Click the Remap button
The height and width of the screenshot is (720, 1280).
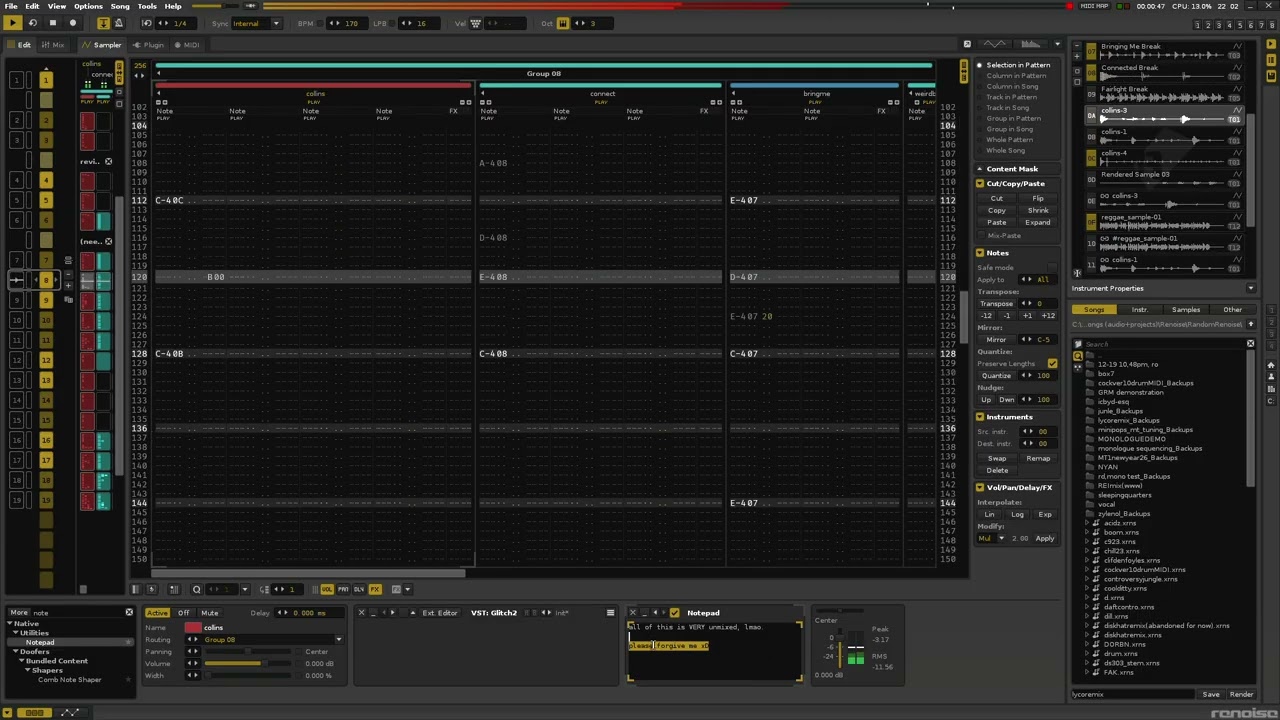click(1038, 458)
